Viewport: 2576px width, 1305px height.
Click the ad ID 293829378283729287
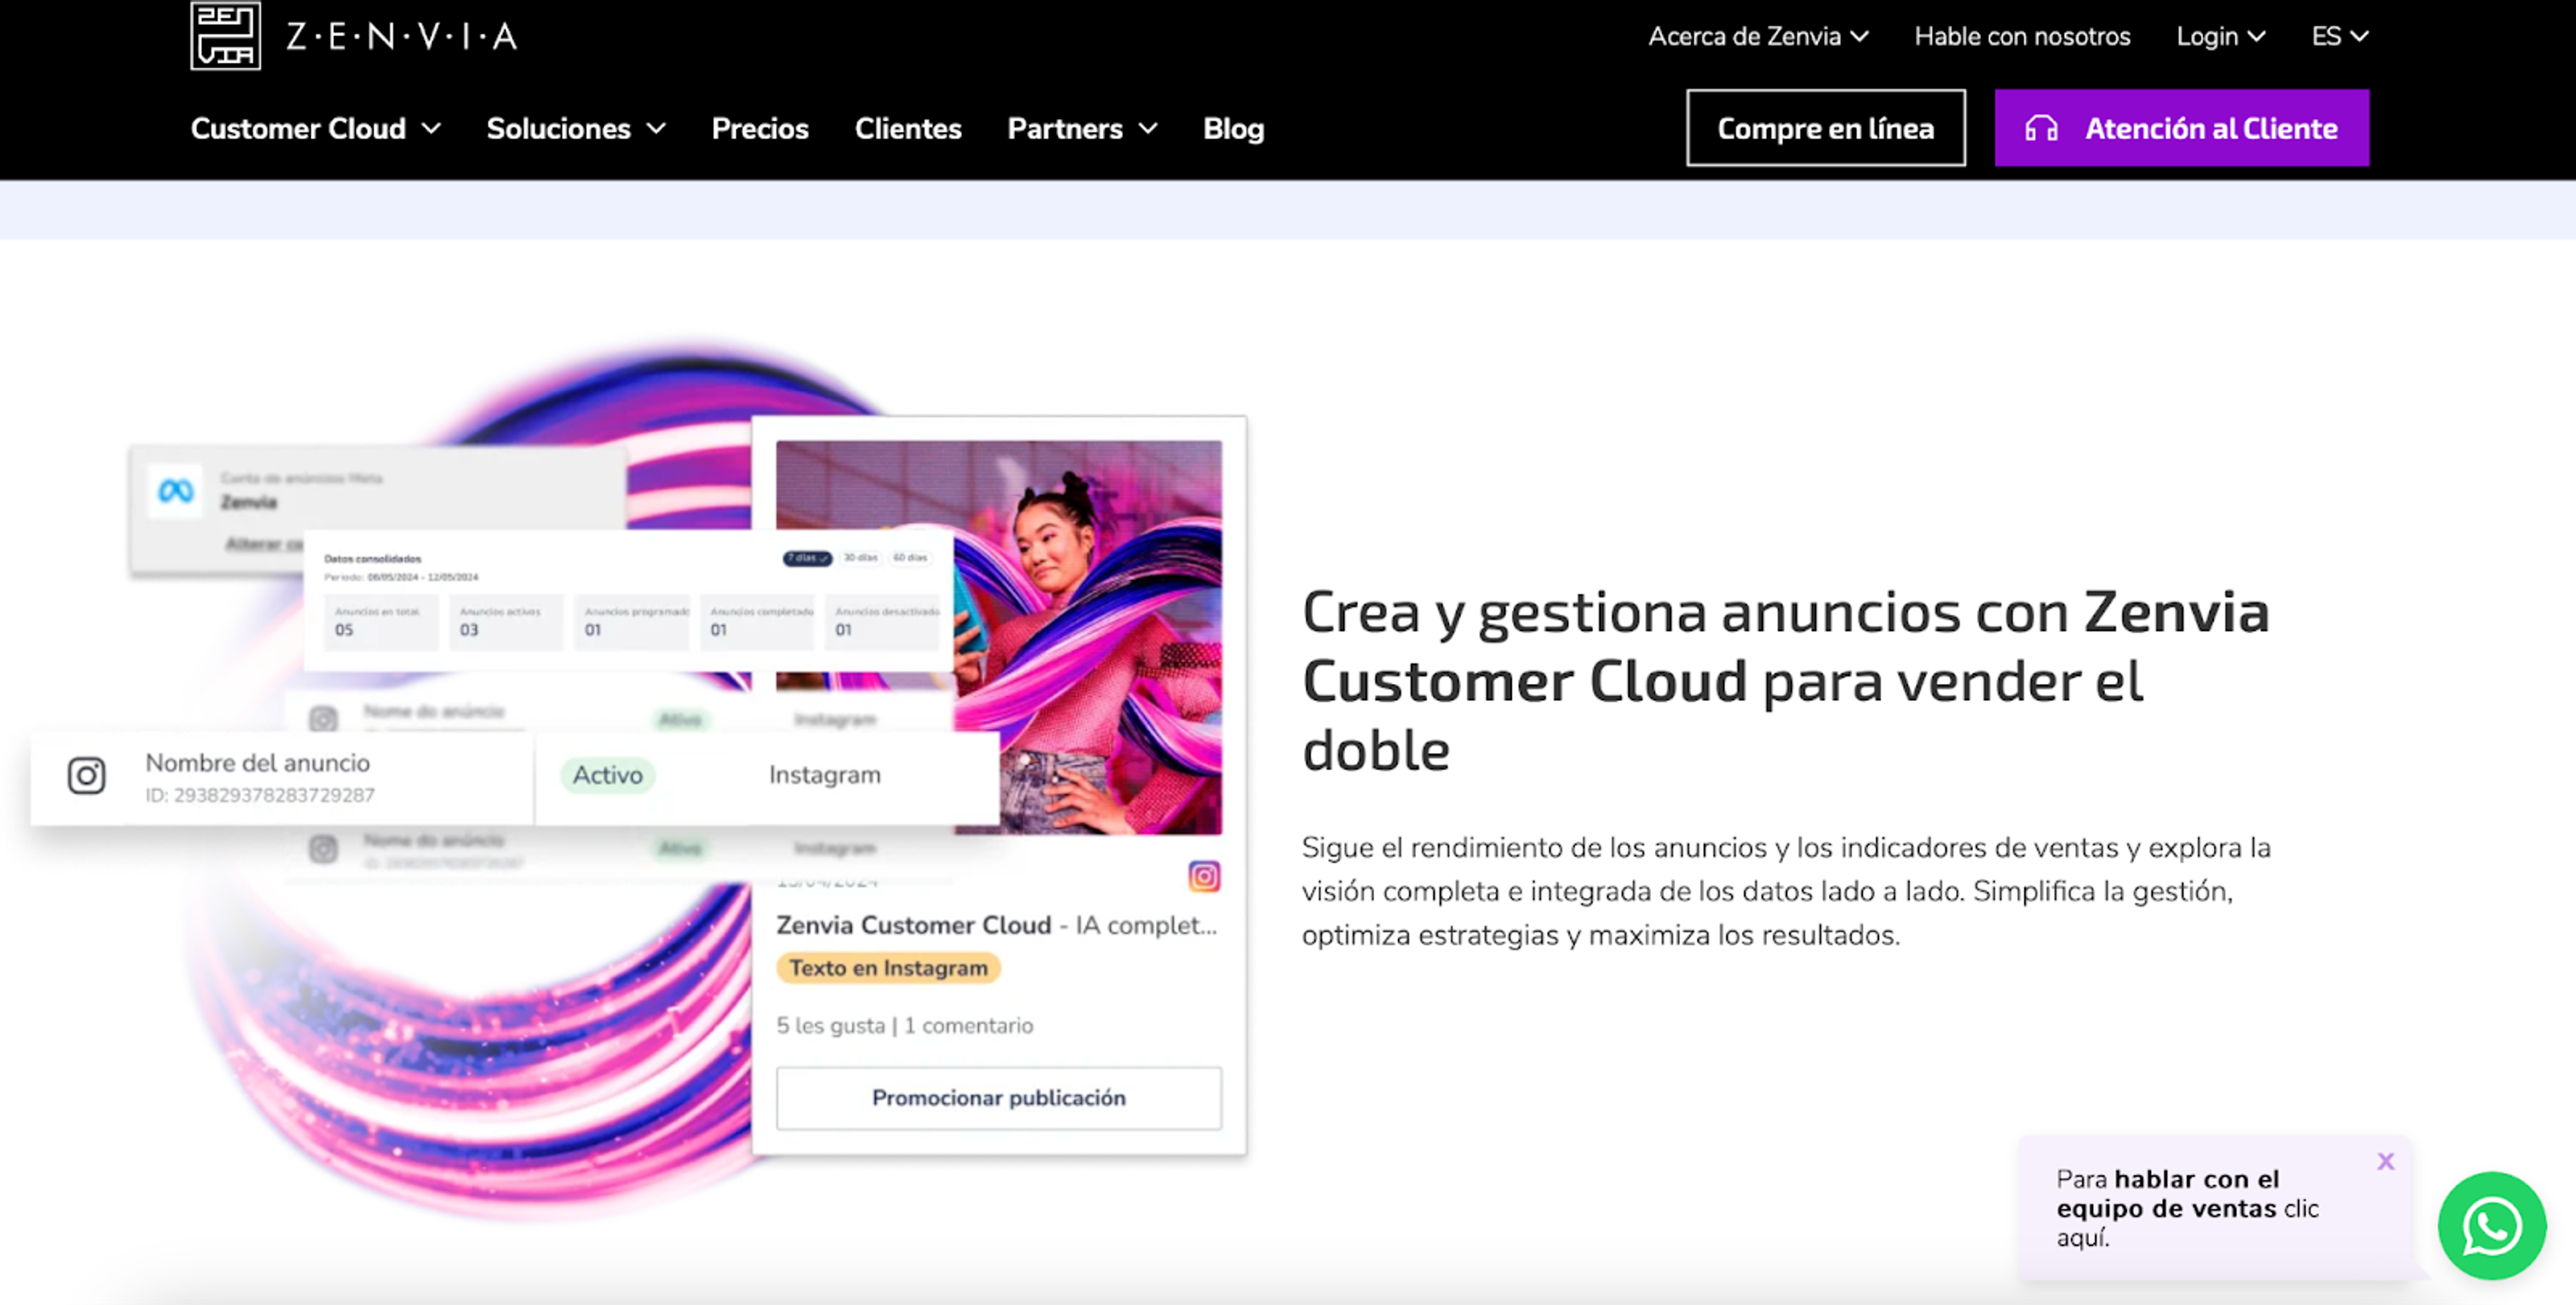point(260,796)
